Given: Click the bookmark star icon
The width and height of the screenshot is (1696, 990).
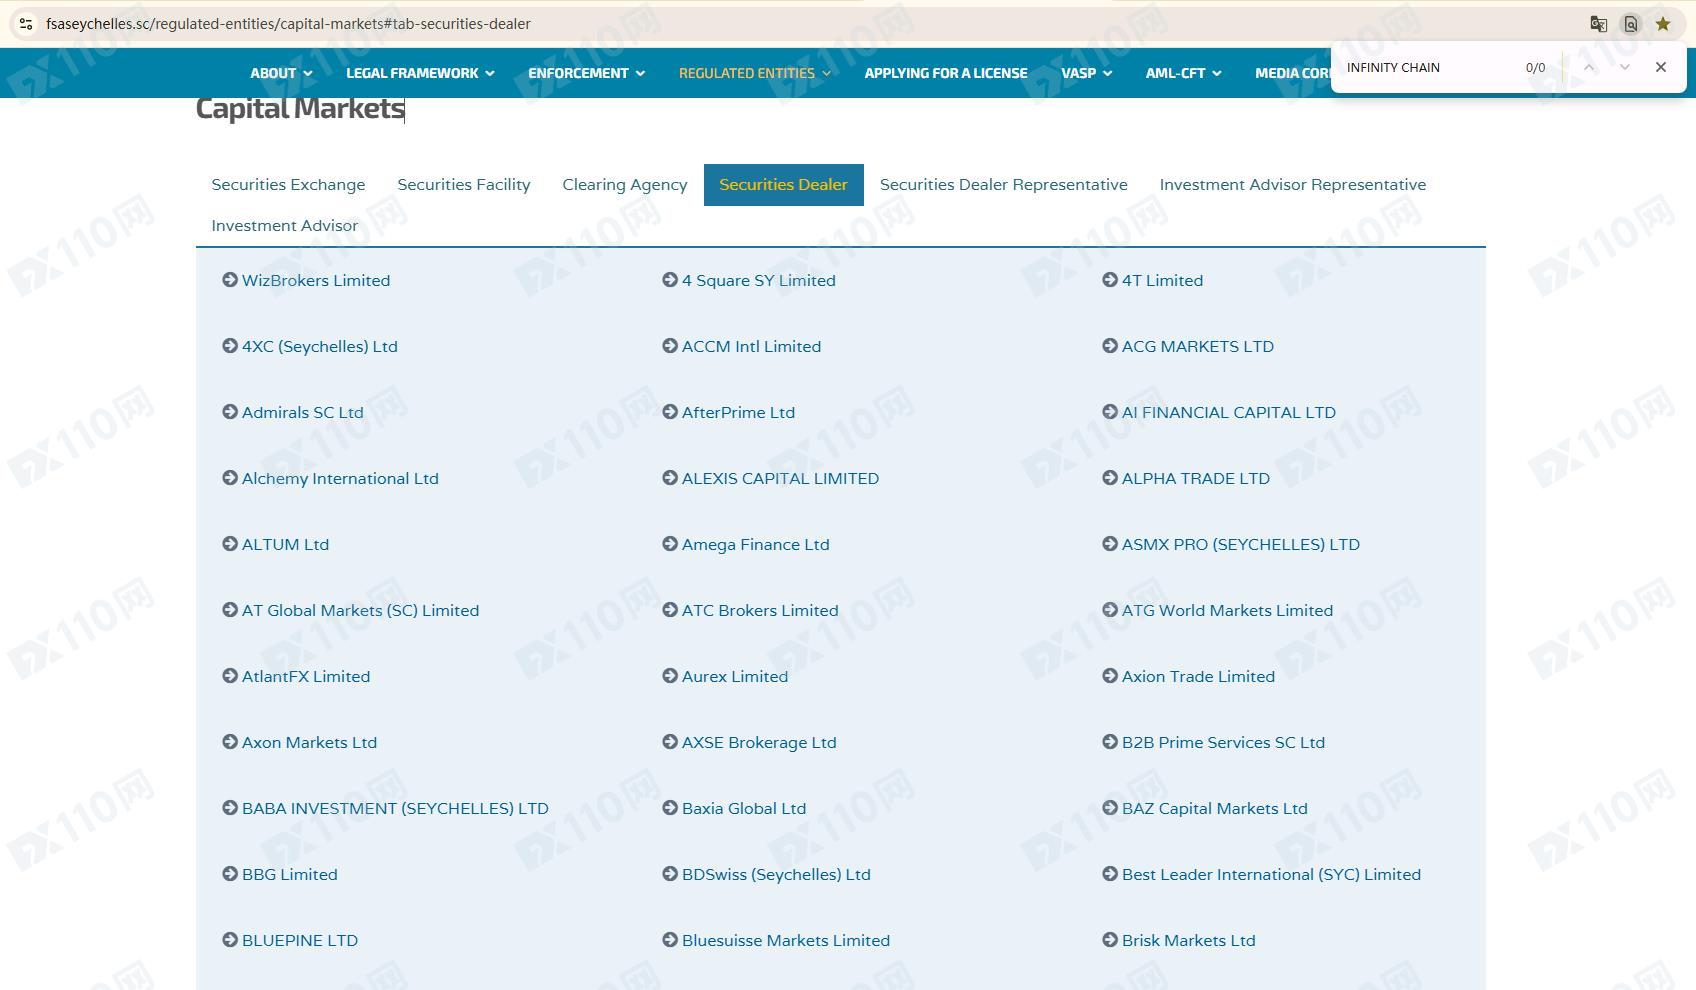Looking at the screenshot, I should coord(1663,24).
